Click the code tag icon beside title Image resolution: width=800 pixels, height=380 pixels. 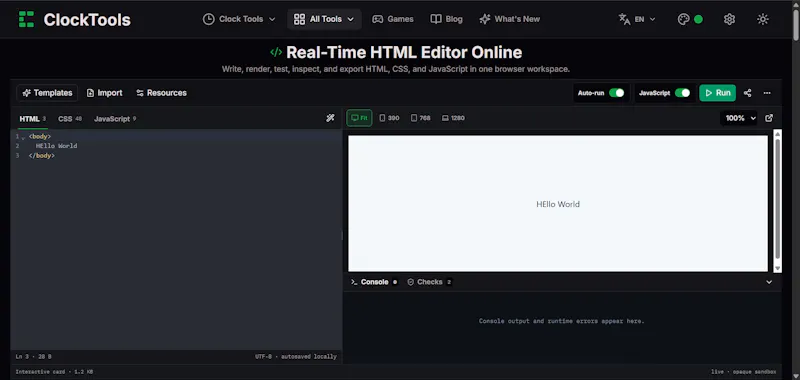coord(276,52)
